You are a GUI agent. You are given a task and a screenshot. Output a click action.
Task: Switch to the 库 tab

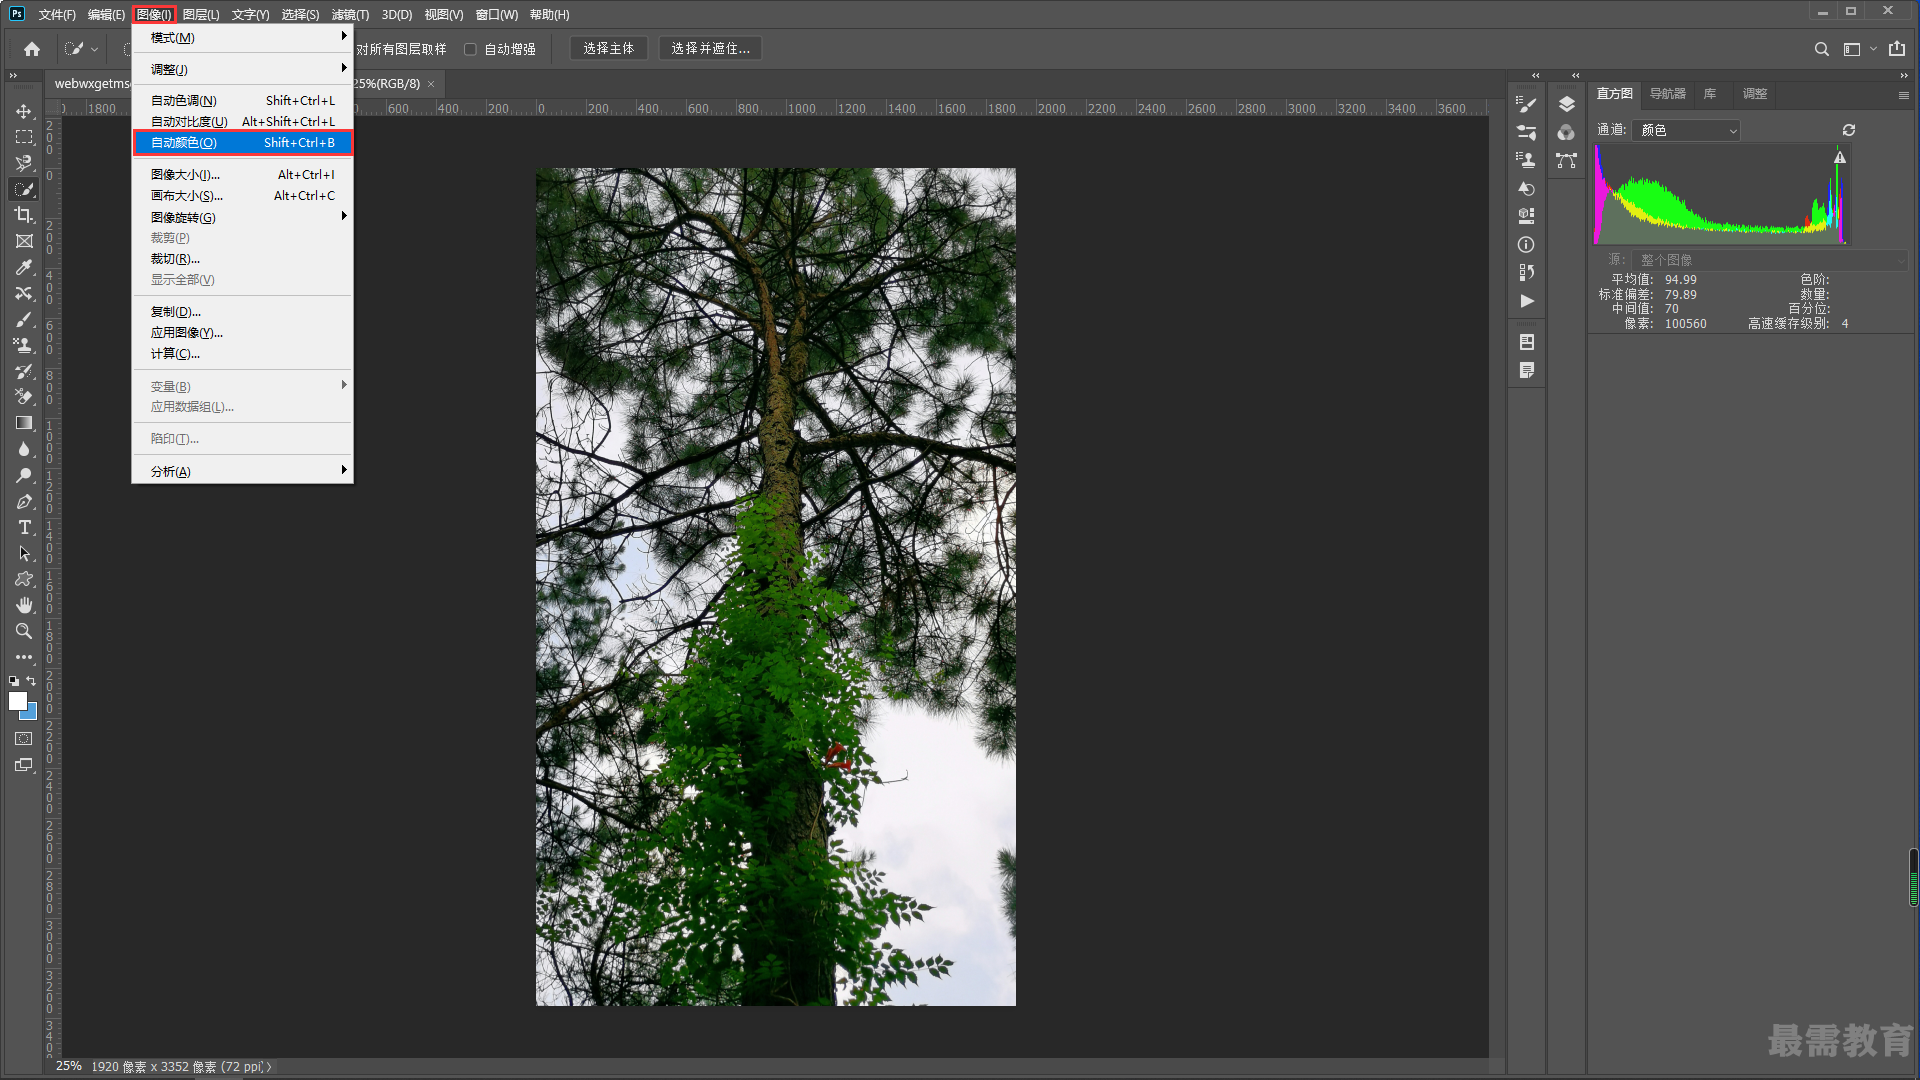pyautogui.click(x=1710, y=93)
